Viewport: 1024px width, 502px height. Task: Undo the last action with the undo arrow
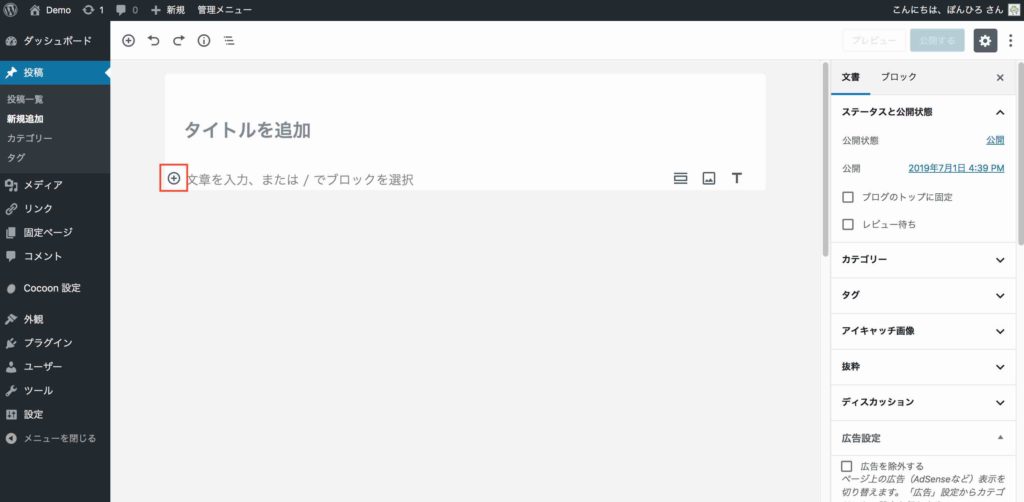153,40
